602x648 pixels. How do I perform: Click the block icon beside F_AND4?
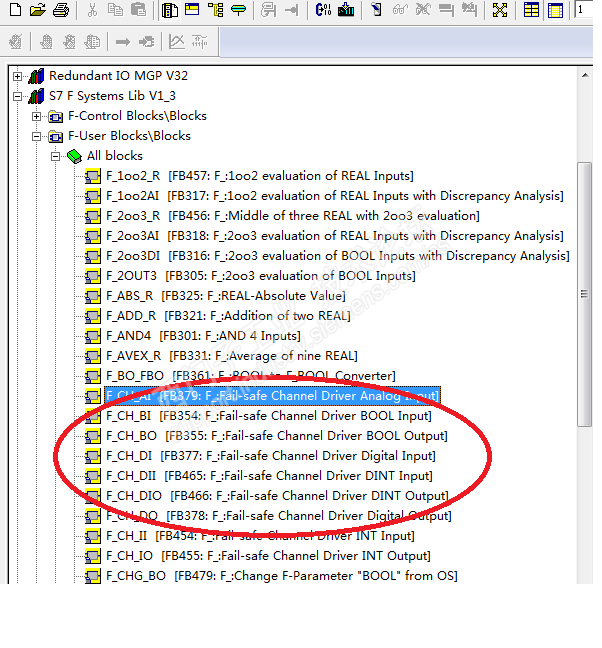(x=93, y=336)
